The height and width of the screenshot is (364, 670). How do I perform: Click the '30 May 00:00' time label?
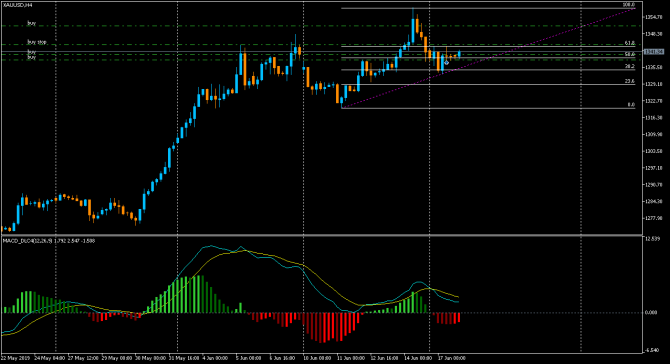150,358
